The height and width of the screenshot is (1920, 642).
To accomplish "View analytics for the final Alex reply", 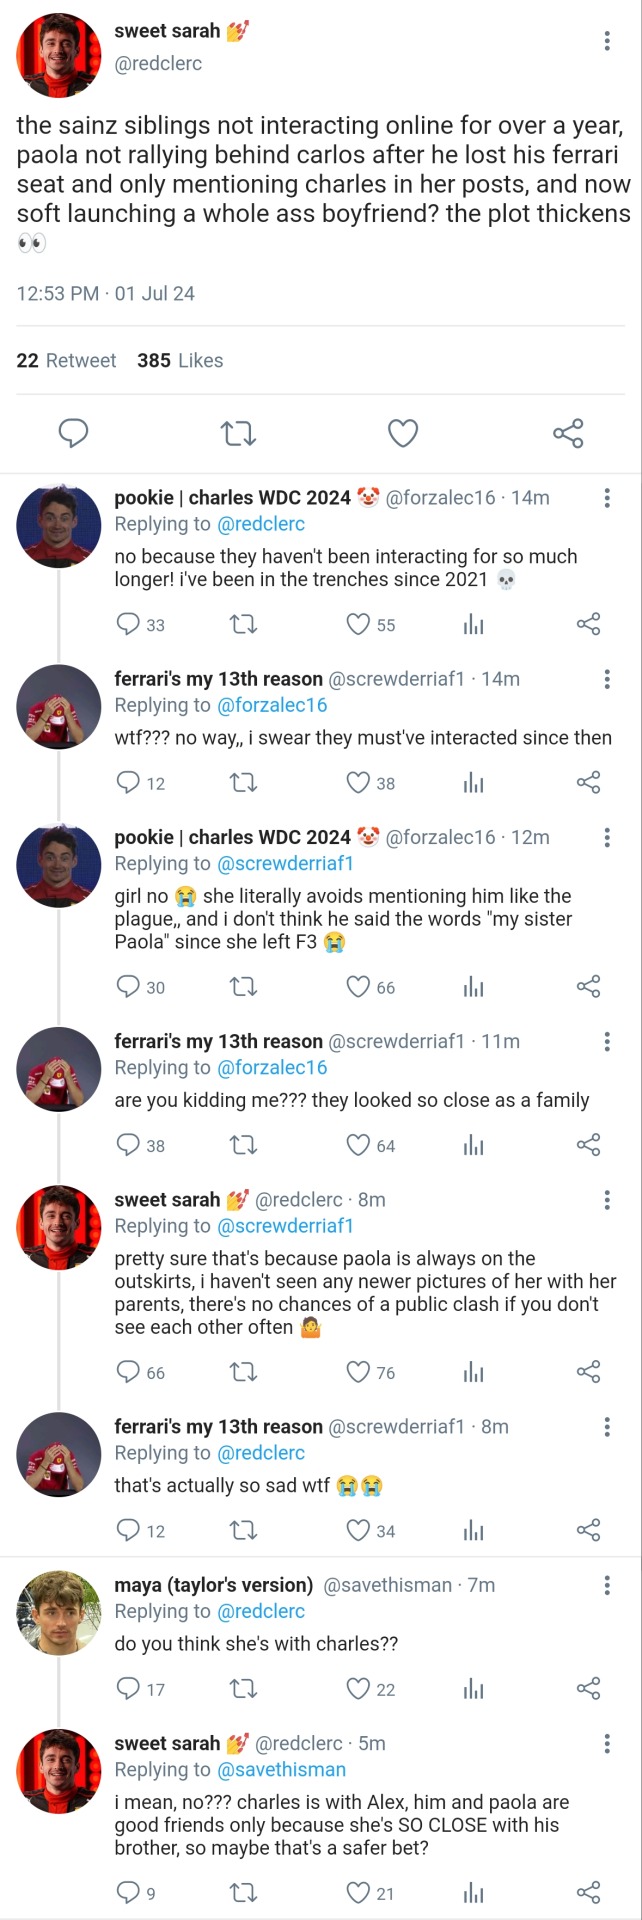I will click(473, 1892).
